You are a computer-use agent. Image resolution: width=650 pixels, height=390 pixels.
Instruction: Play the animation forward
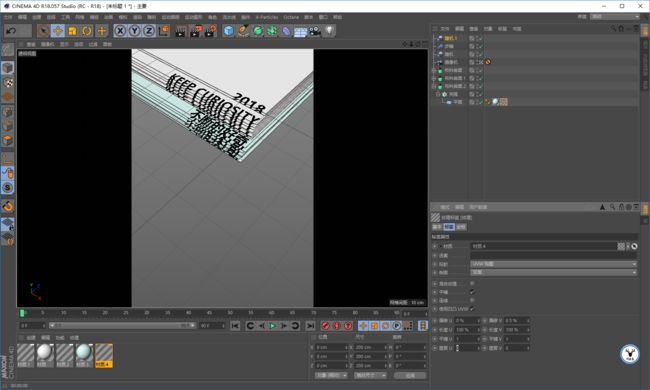(x=272, y=326)
